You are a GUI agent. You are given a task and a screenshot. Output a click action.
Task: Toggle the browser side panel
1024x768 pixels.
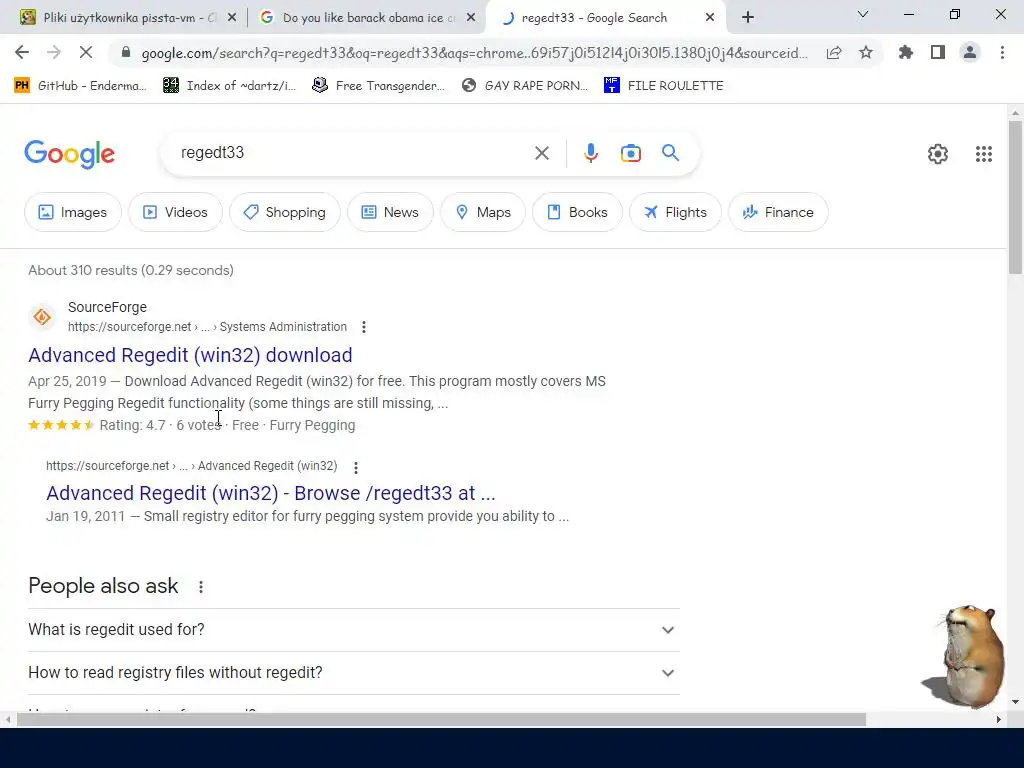[x=938, y=52]
